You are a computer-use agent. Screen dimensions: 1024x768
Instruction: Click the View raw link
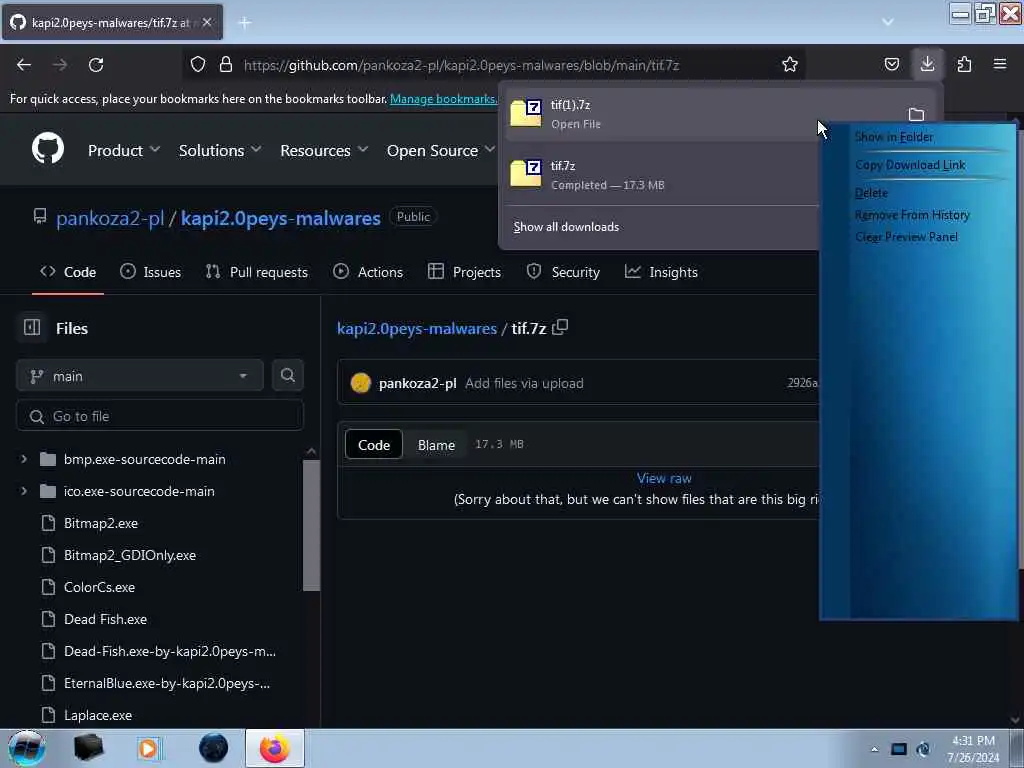664,478
